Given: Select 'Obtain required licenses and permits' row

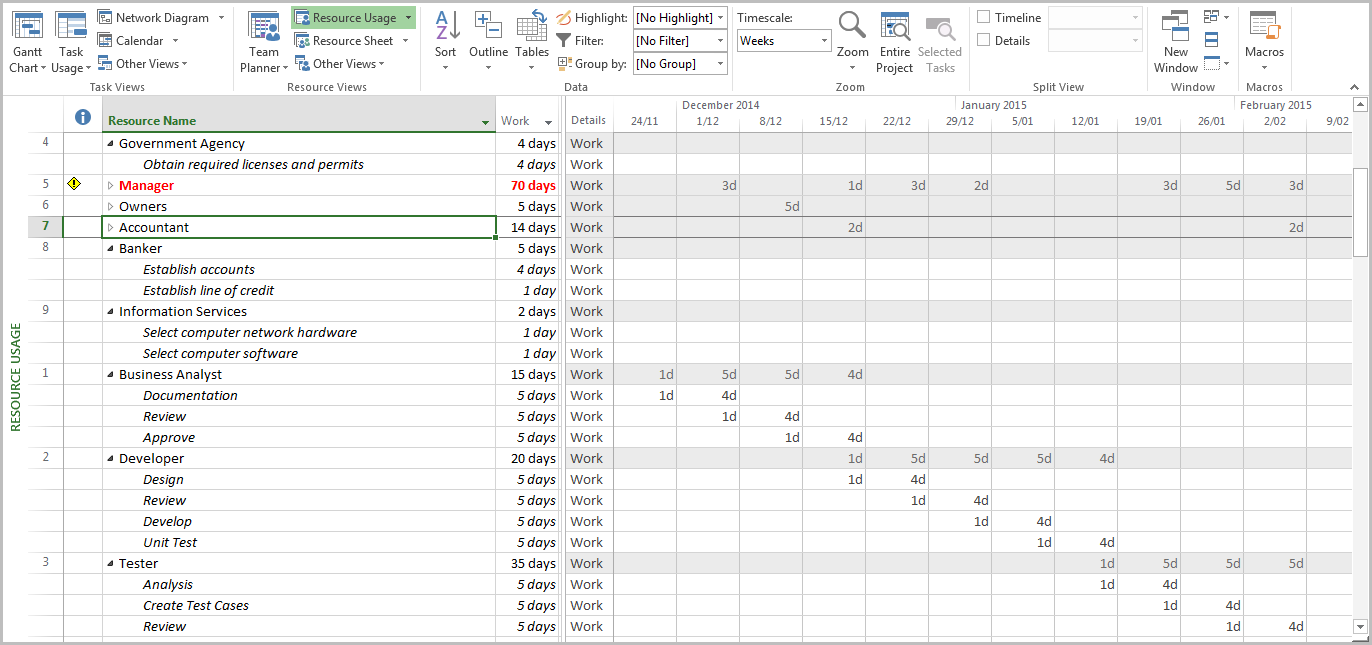Looking at the screenshot, I should [x=253, y=164].
